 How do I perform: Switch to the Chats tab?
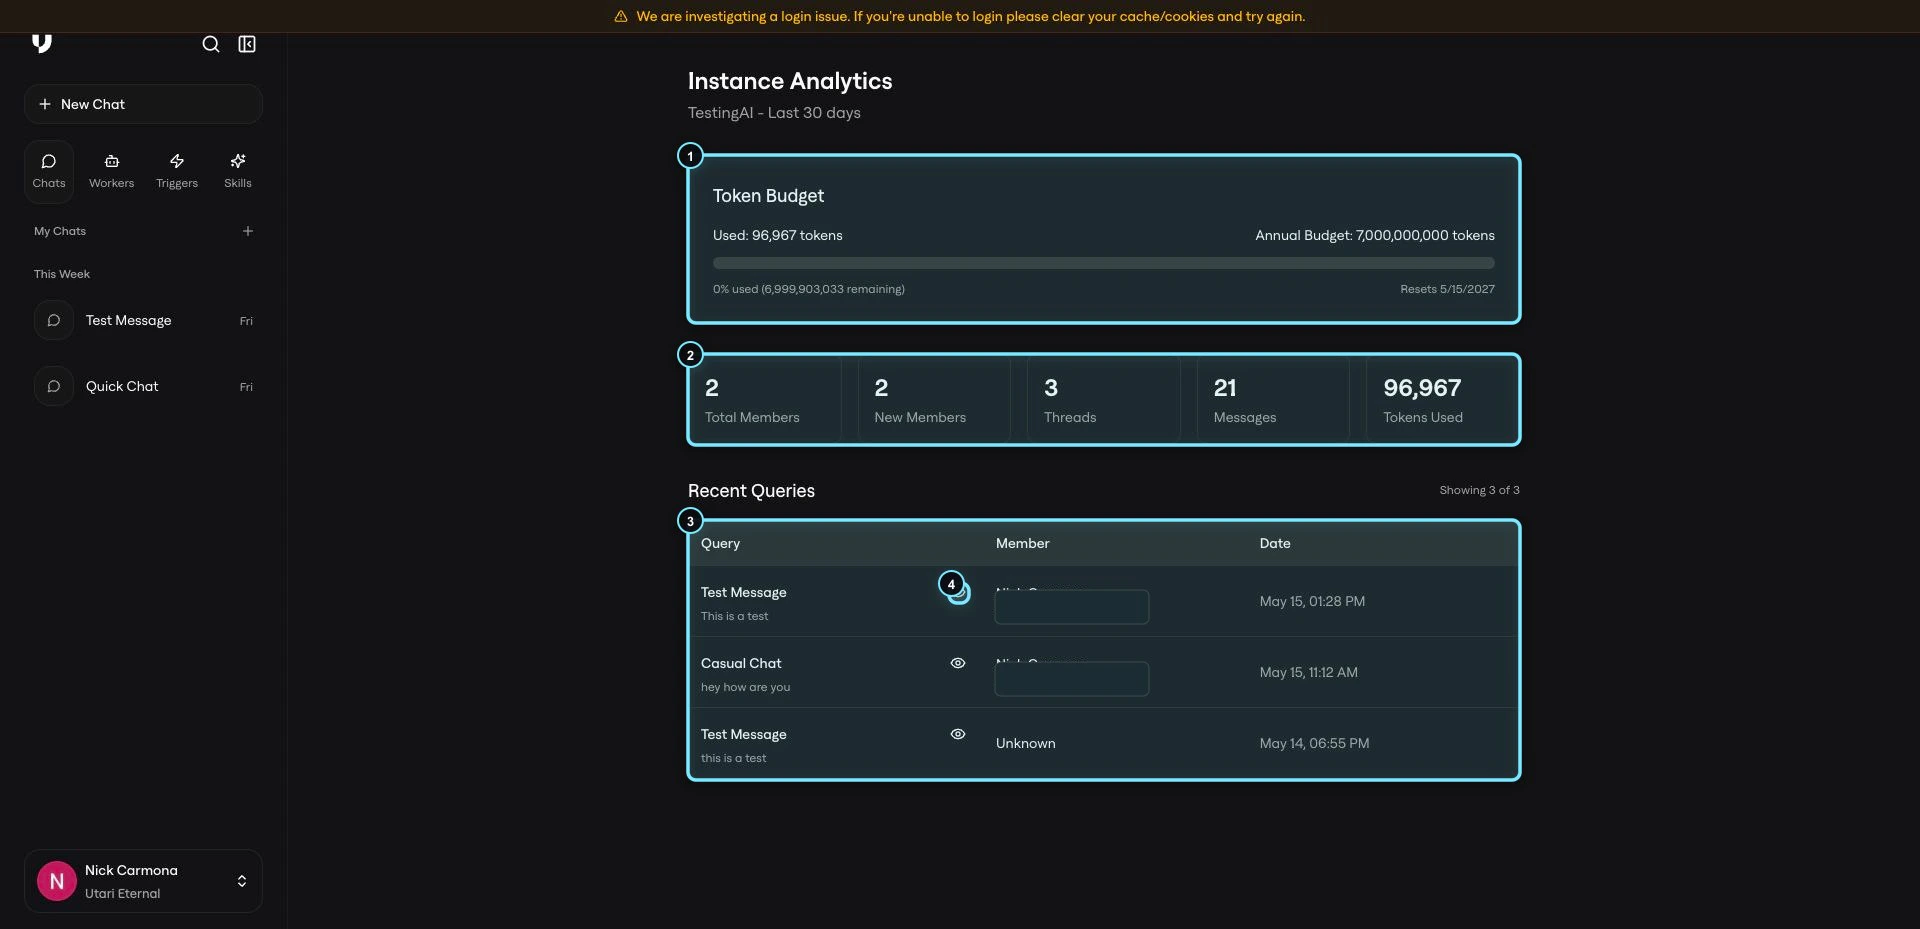(x=49, y=171)
